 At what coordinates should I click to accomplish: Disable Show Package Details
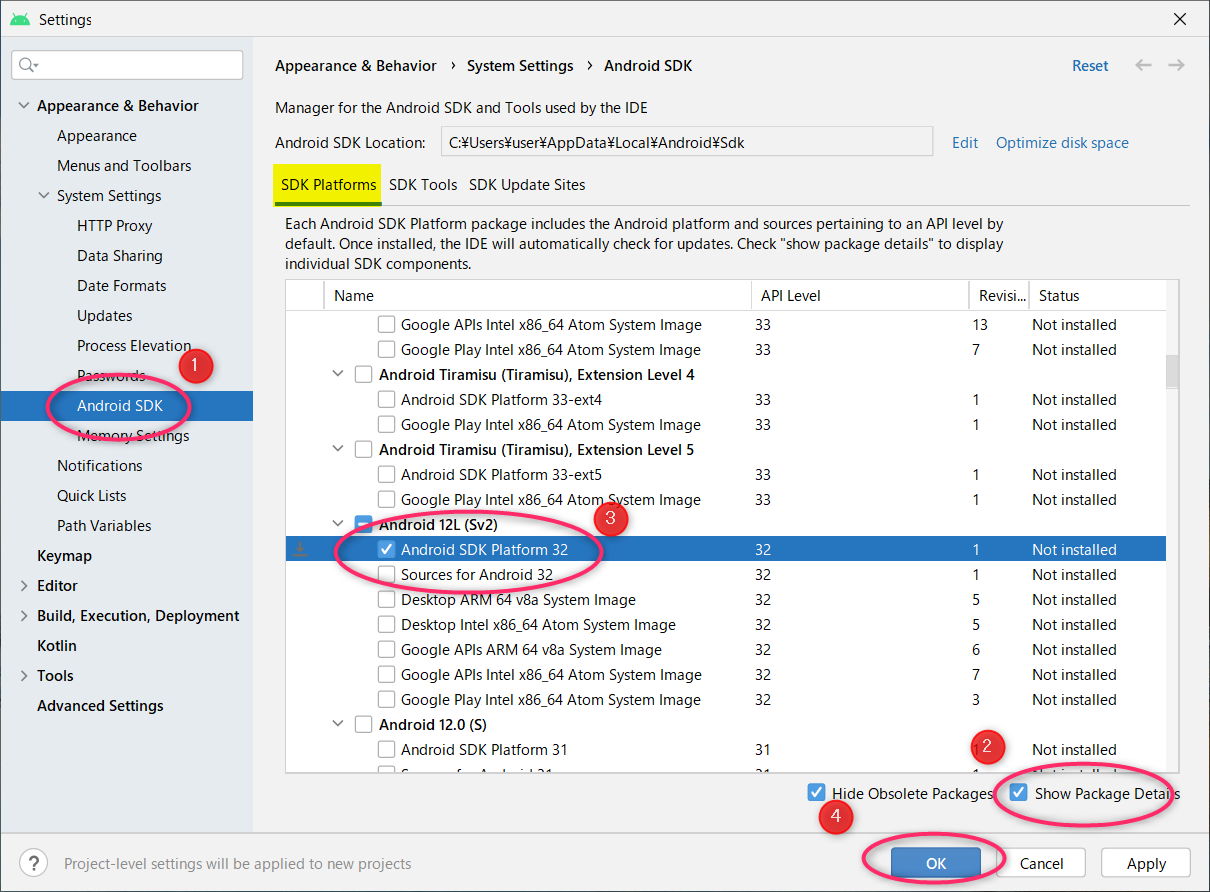coord(1019,791)
